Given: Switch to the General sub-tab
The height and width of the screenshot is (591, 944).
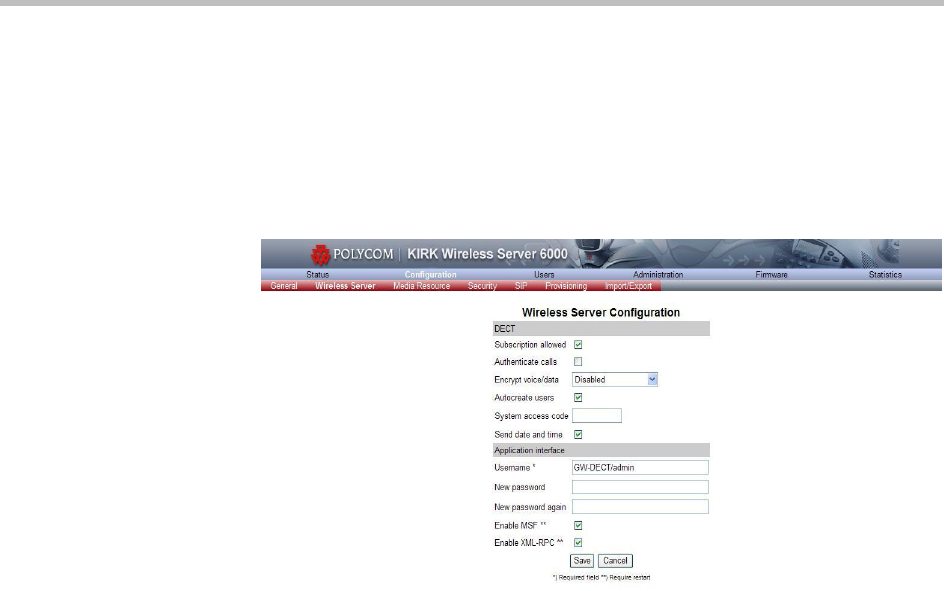Looking at the screenshot, I should (284, 286).
